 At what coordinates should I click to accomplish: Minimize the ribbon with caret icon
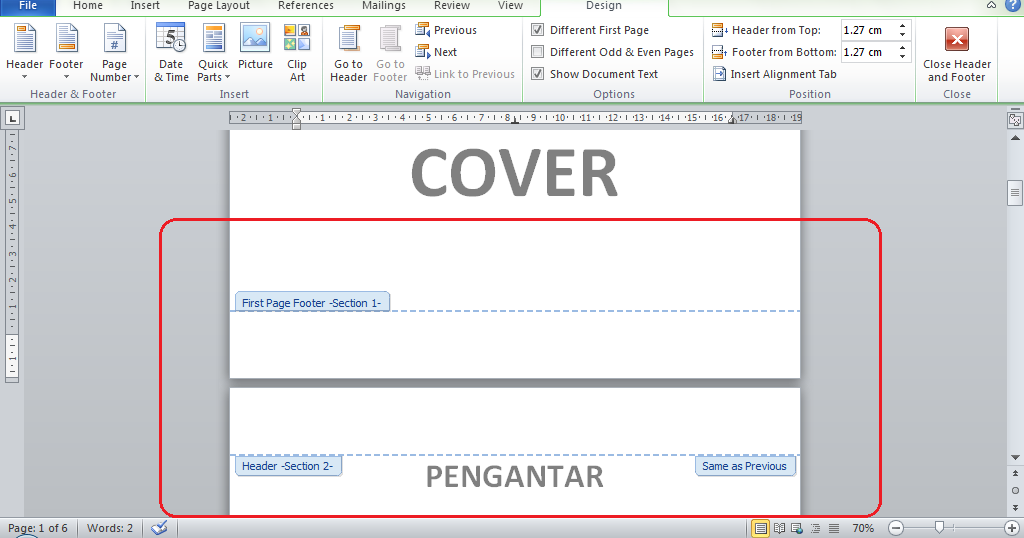(991, 5)
